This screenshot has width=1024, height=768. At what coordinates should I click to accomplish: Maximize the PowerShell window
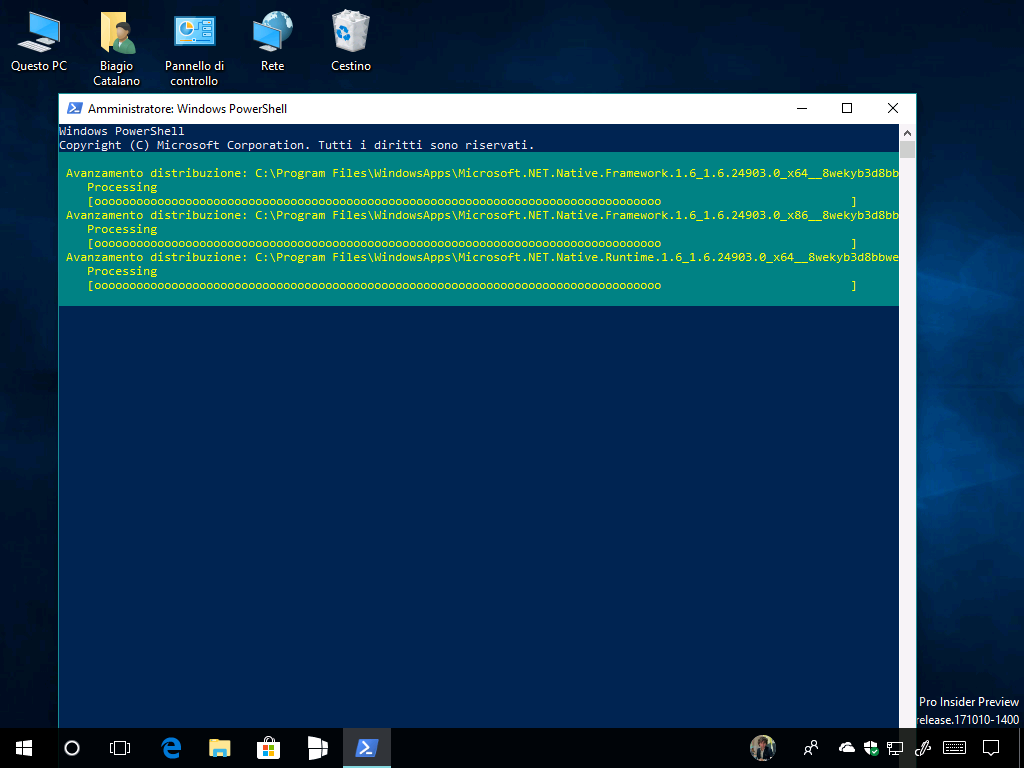pos(847,108)
